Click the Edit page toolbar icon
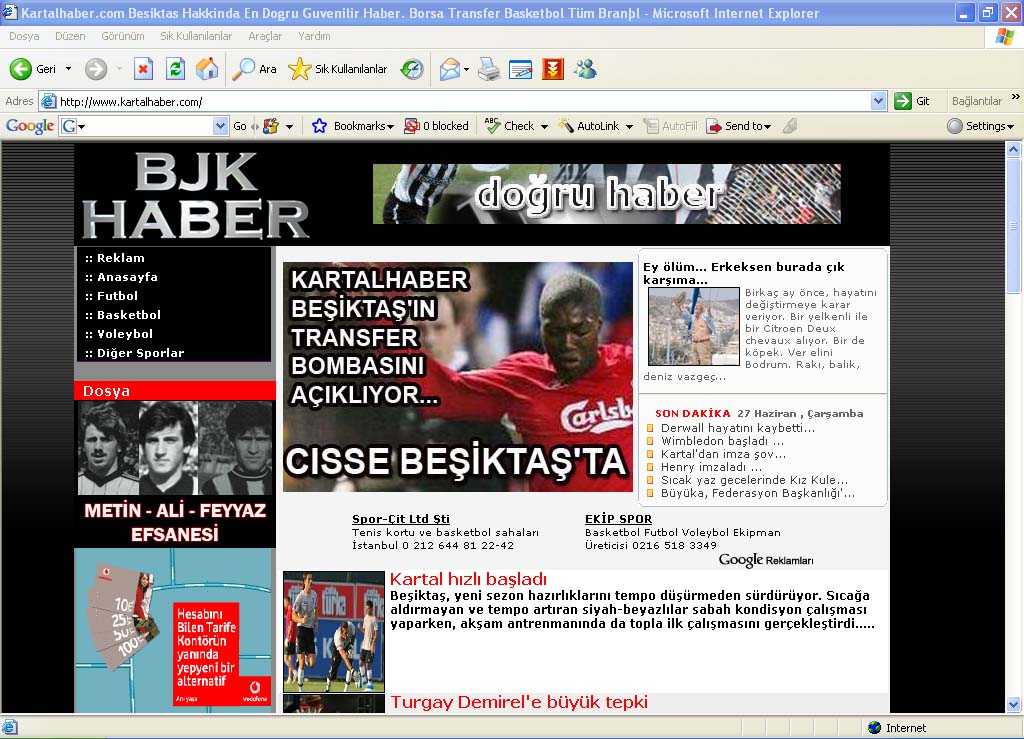The height and width of the screenshot is (739, 1024). point(520,69)
